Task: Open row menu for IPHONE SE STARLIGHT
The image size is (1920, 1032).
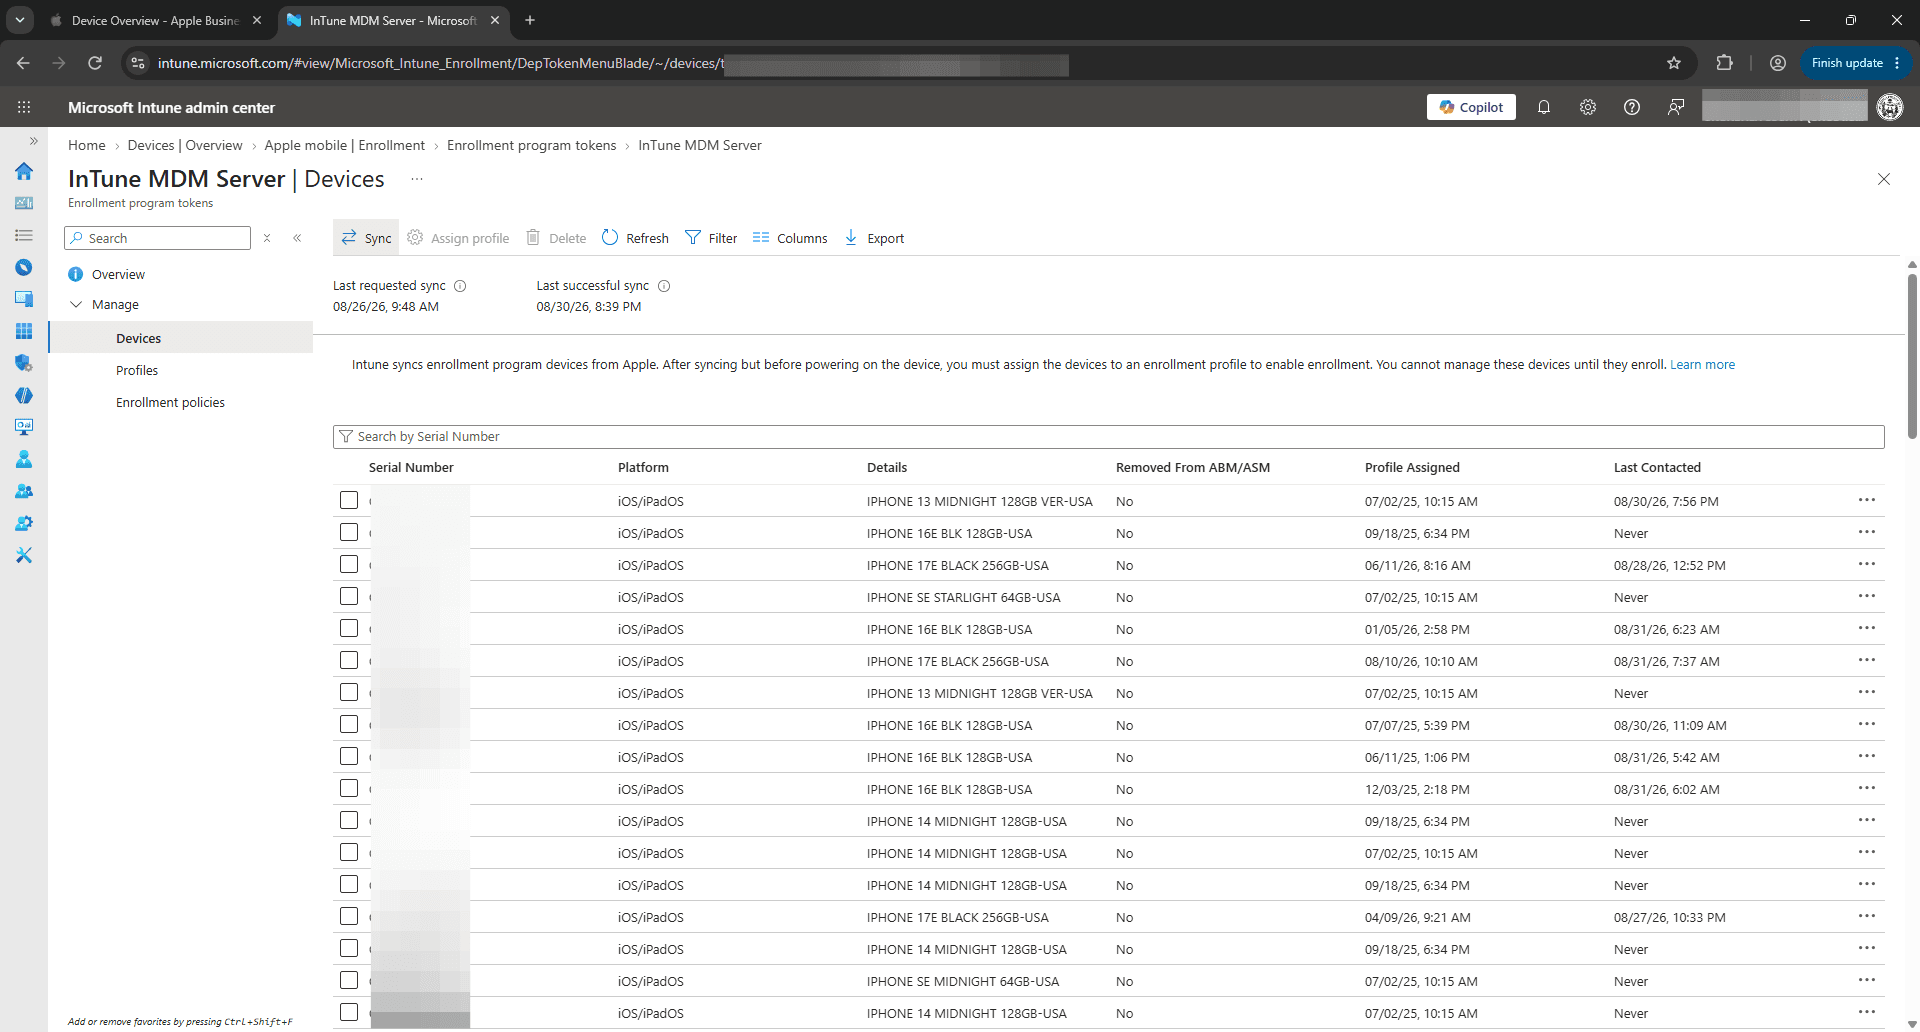Action: [1867, 596]
